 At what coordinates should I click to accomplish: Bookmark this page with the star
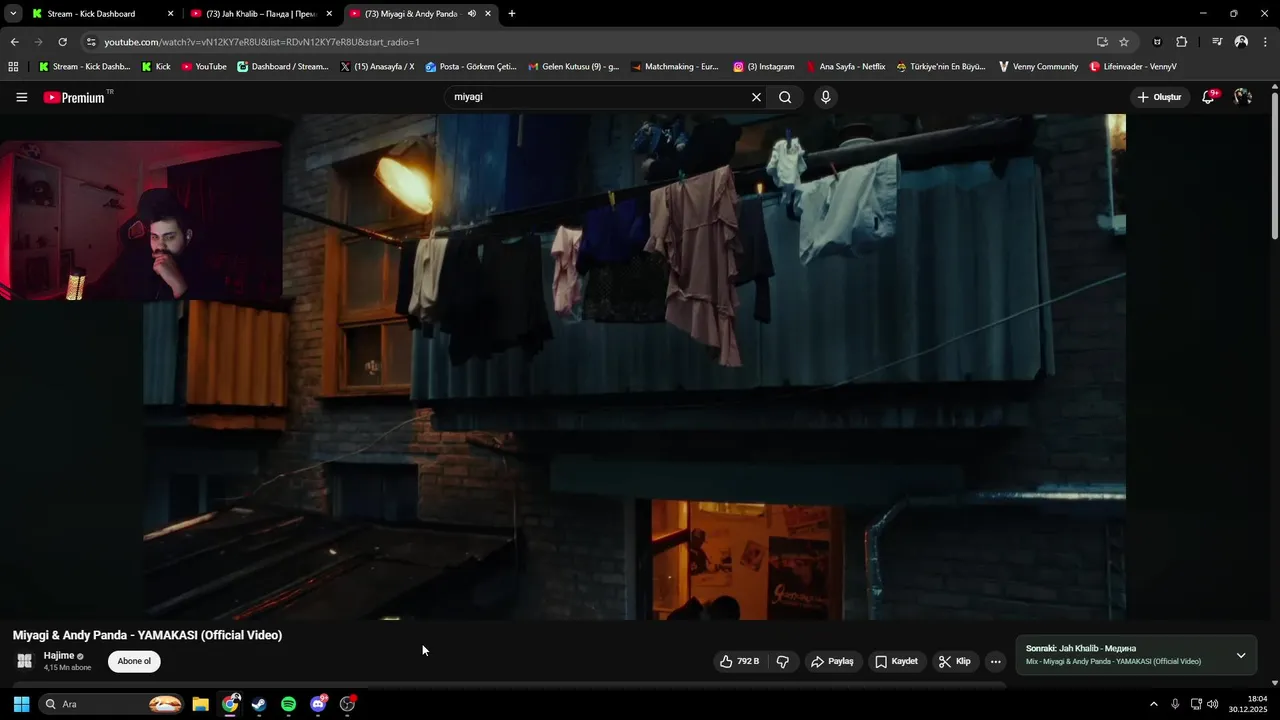(x=1124, y=42)
